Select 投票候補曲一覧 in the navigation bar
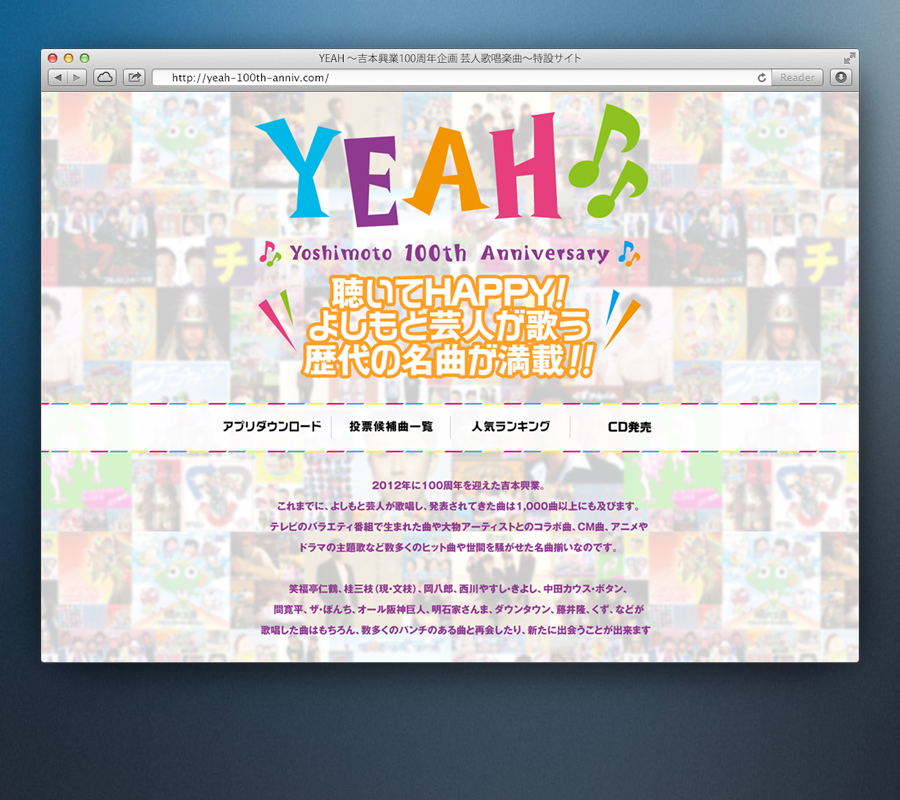Screen dimensions: 900x800 (391, 427)
